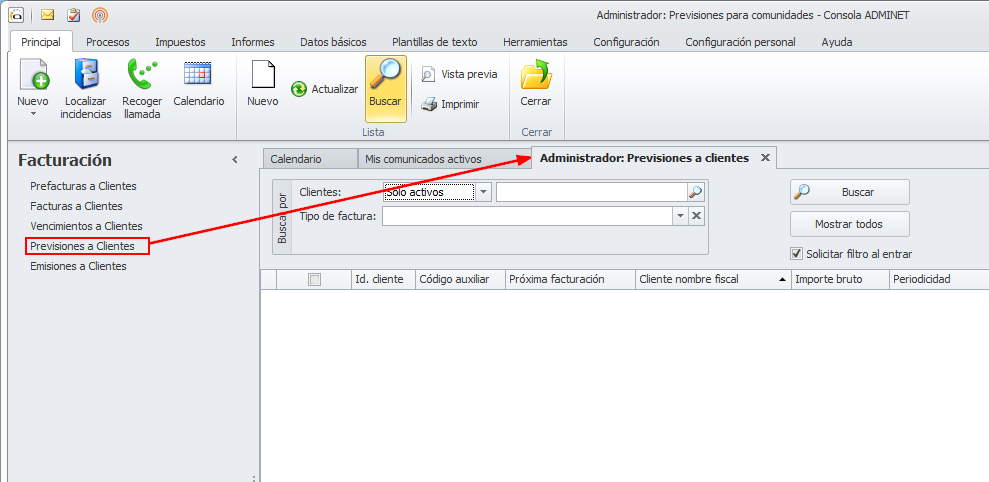Sort by Importe bruto column header

click(840, 279)
